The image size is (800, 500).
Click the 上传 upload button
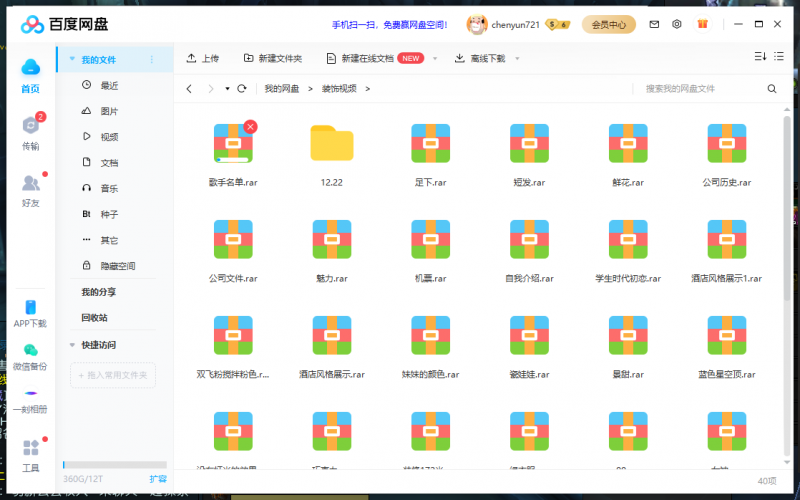click(203, 59)
